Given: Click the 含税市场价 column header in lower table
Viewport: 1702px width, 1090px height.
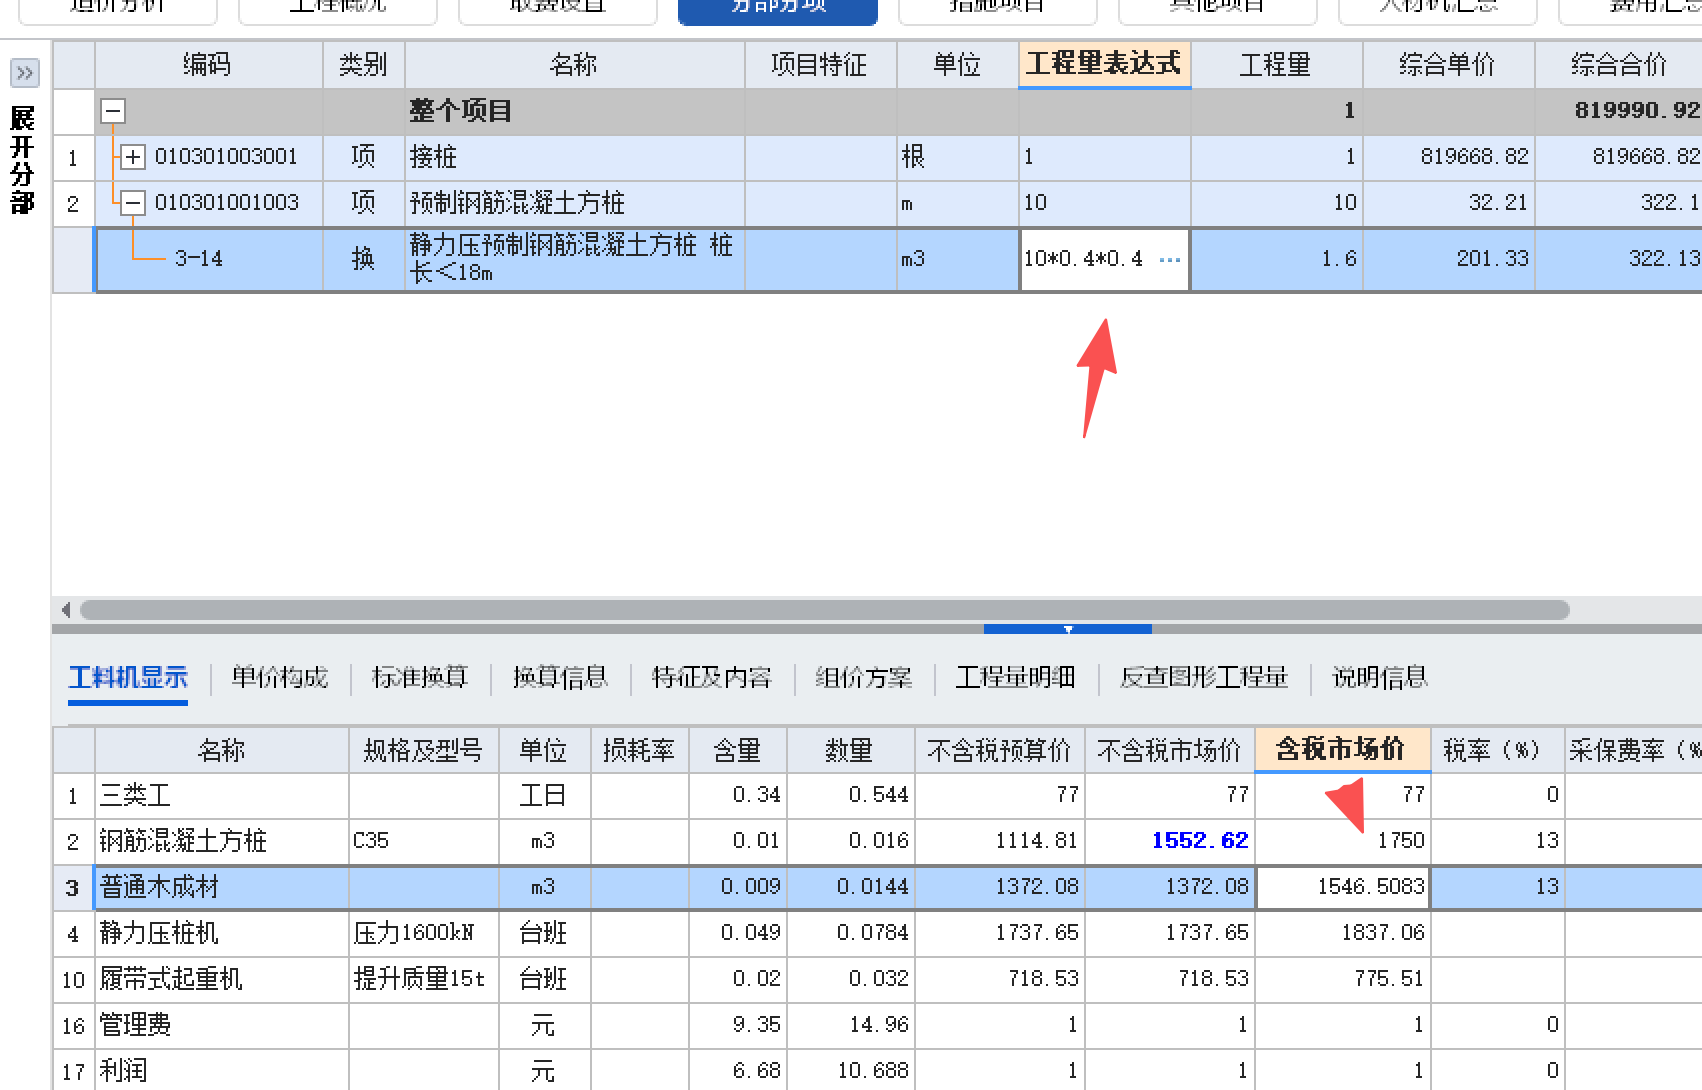Looking at the screenshot, I should pyautogui.click(x=1342, y=750).
